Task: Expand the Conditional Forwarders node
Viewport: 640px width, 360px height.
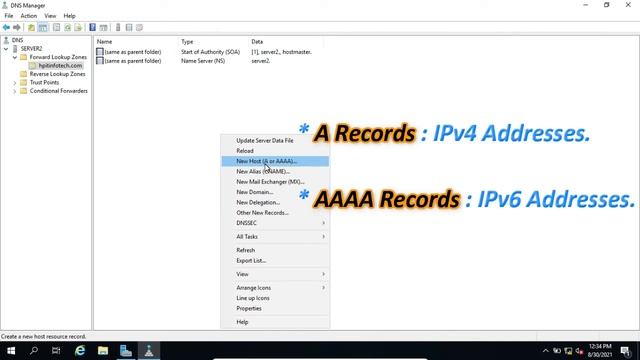Action: point(15,91)
